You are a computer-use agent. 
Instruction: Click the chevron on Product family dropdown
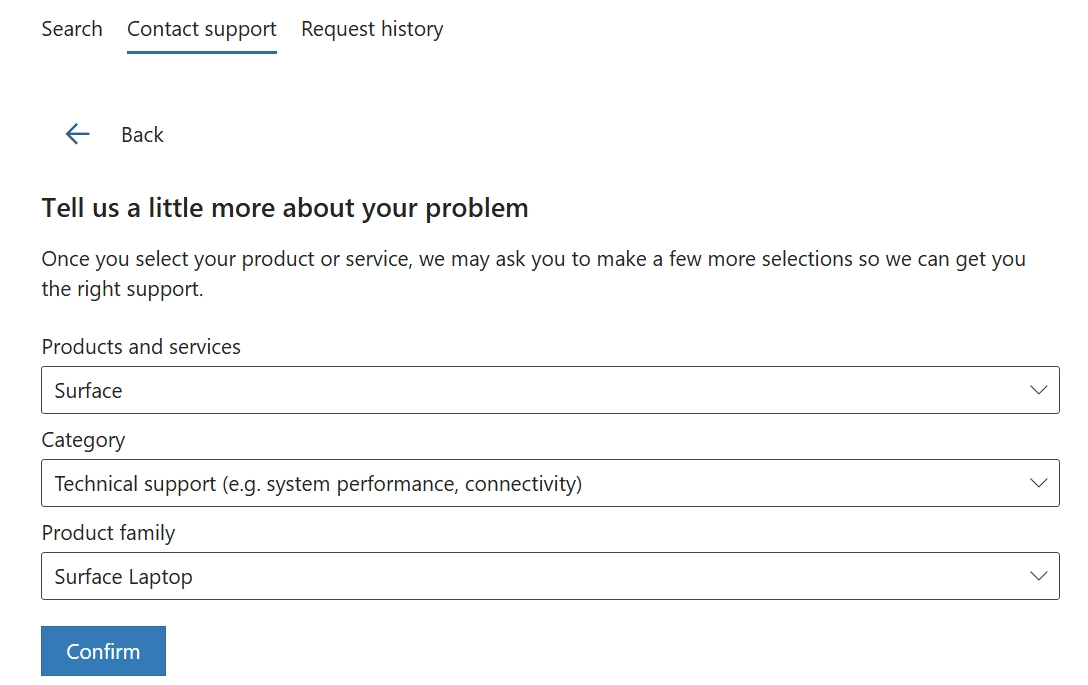pyautogui.click(x=1039, y=577)
